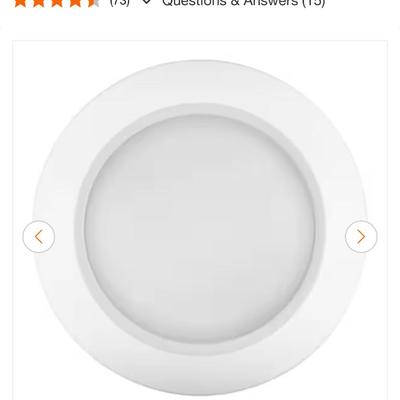
Task: Click the frosted center lens of the light
Action: 200,224
